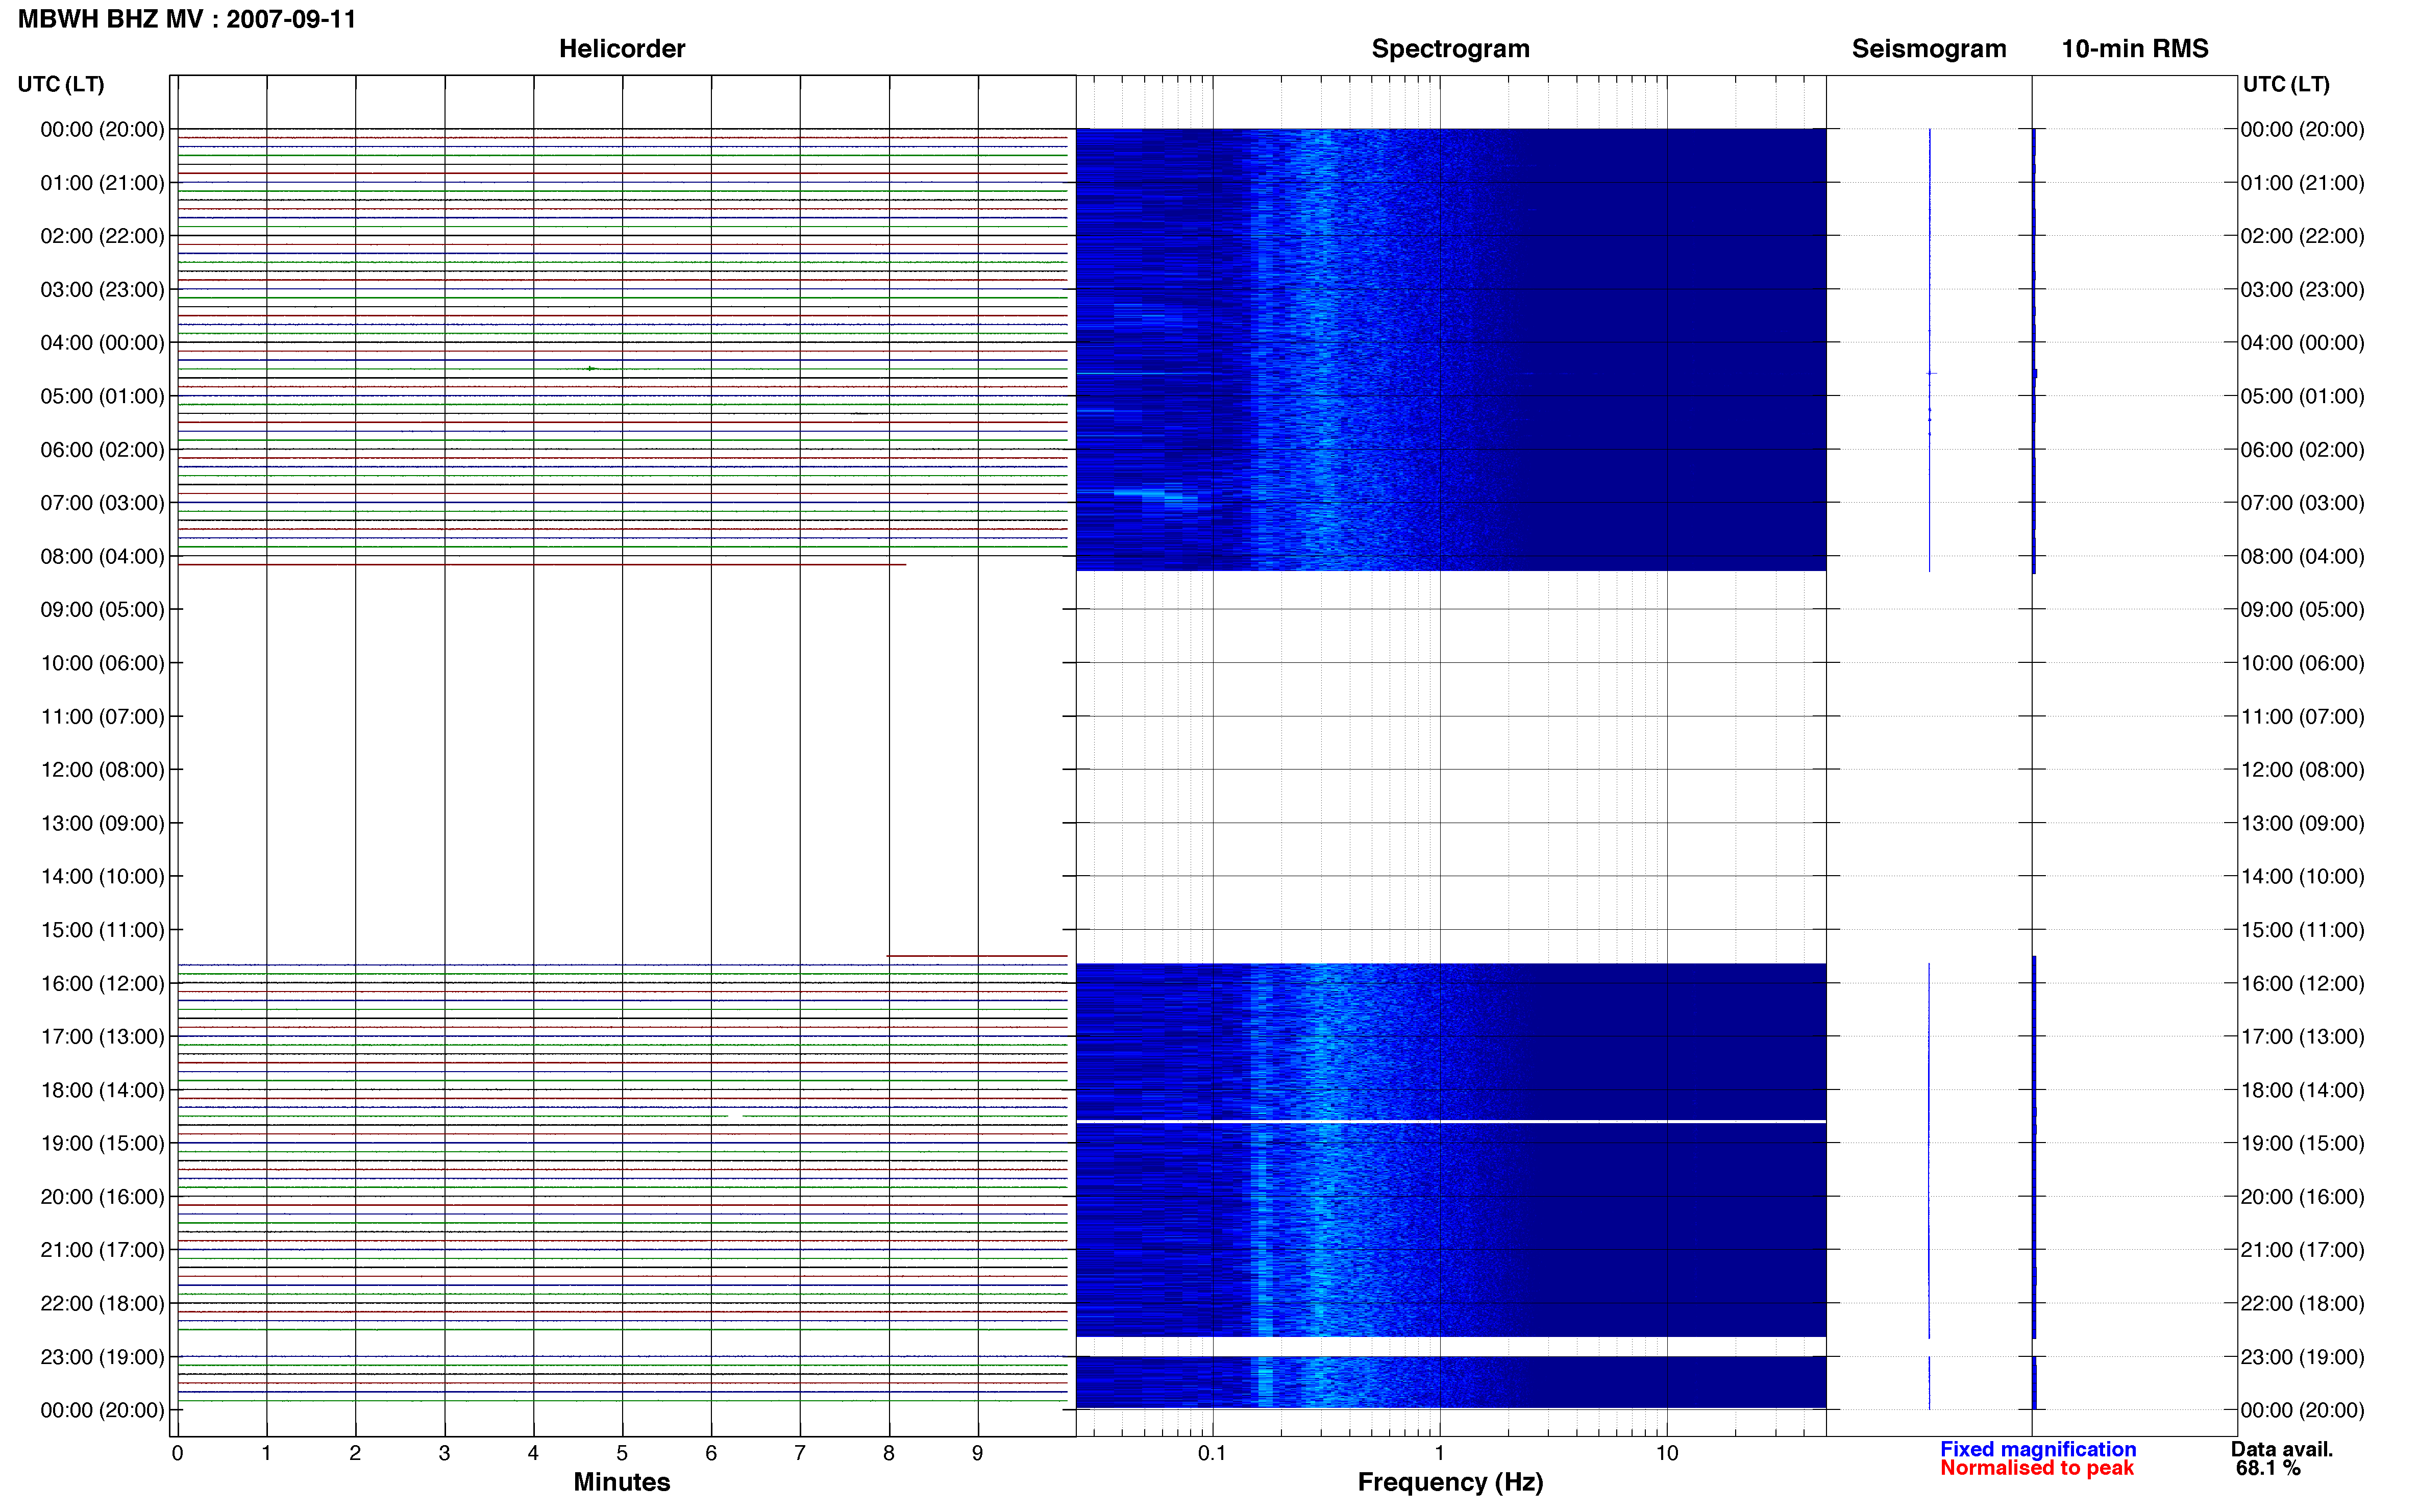Click 17:00 (13:00) beside the RMS panel
The height and width of the screenshot is (1512, 2419).
click(2302, 1037)
